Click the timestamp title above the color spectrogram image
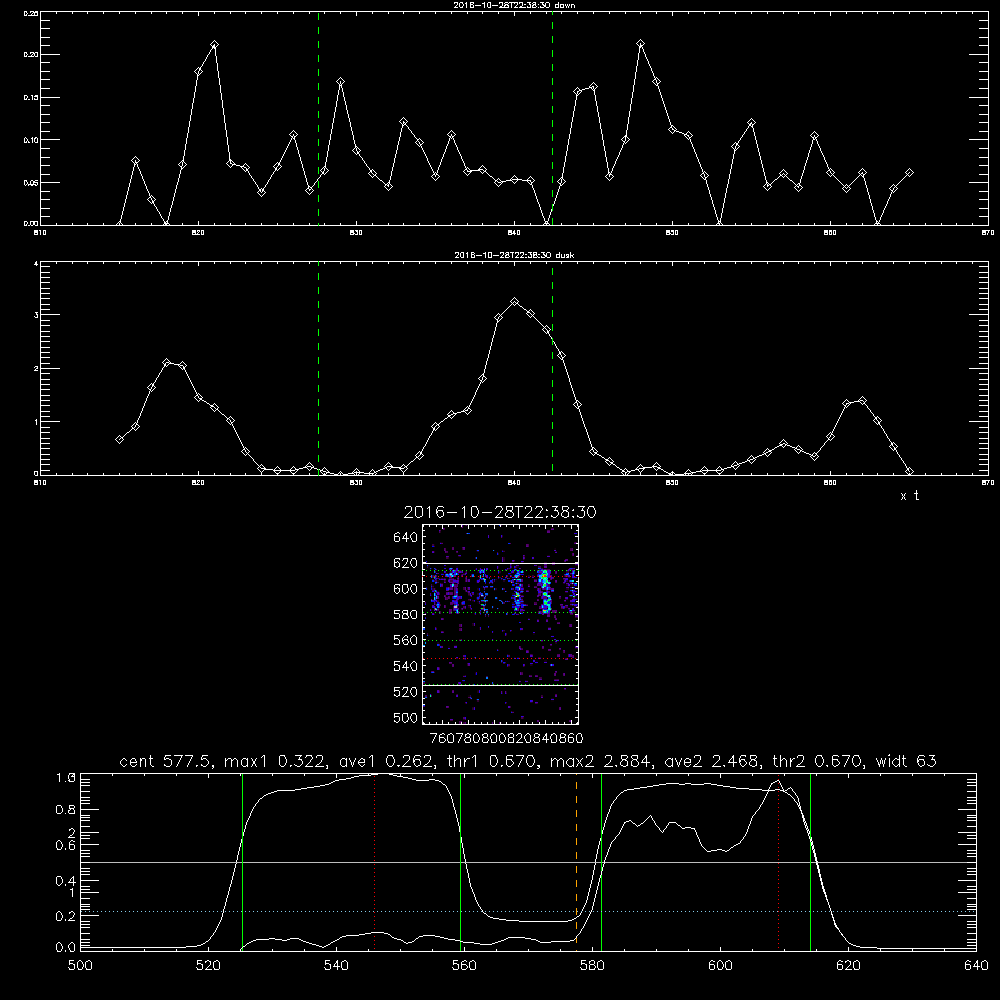The width and height of the screenshot is (1000, 1000). click(500, 513)
